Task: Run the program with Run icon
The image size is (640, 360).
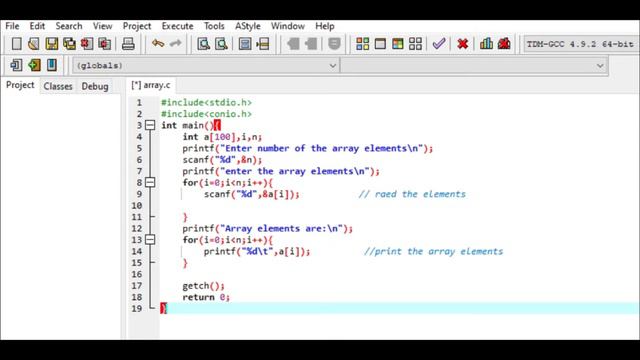Action: tap(380, 44)
